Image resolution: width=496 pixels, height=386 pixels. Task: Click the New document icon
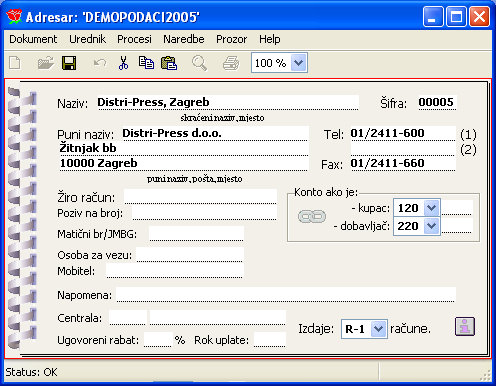coord(15,63)
